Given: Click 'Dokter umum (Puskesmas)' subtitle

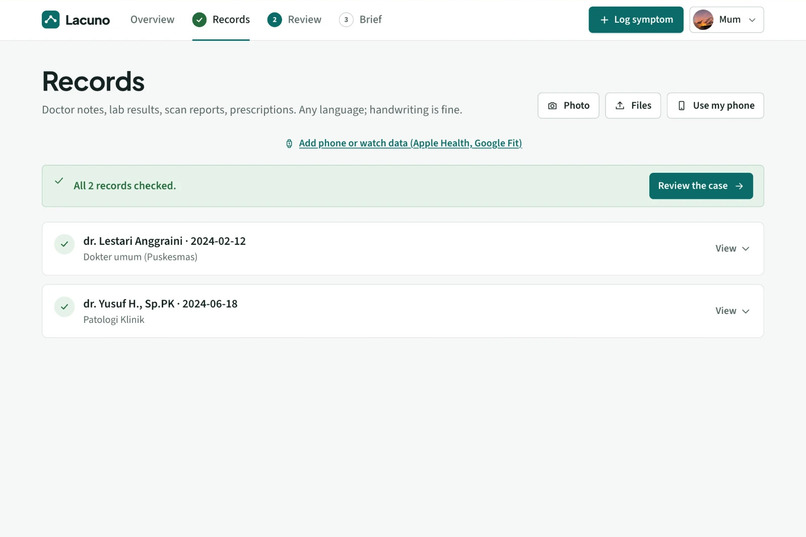Looking at the screenshot, I should [140, 257].
